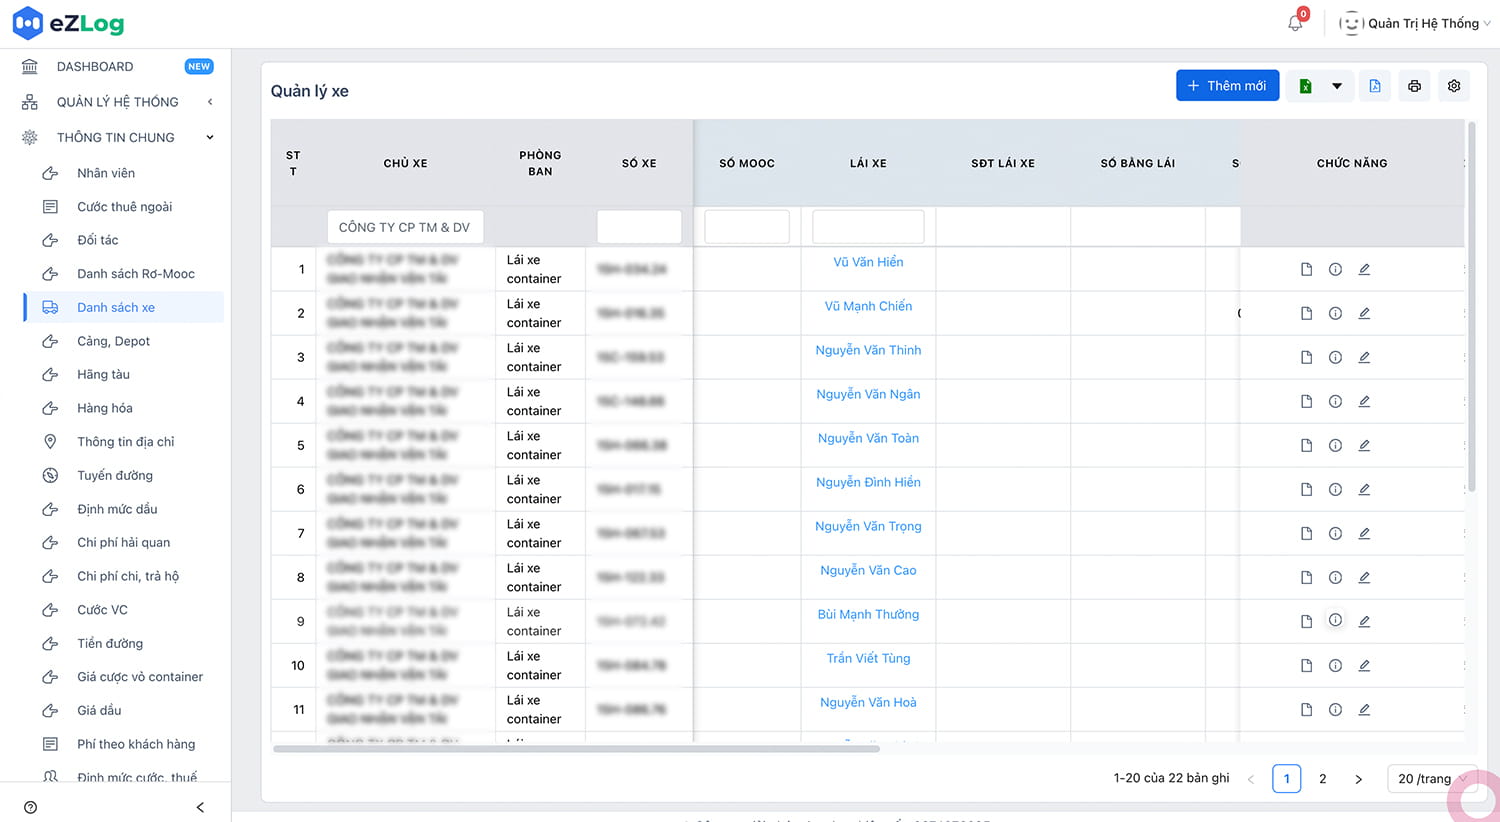Select Giá cước vỏ container
Image resolution: width=1500 pixels, height=822 pixels.
pos(140,677)
